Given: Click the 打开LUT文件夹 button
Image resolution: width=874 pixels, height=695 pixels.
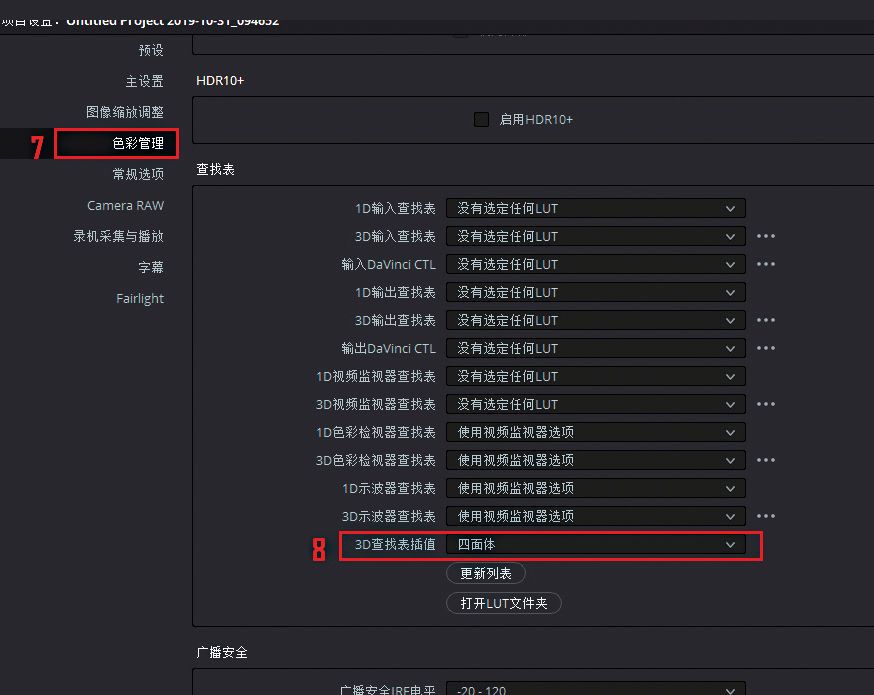Looking at the screenshot, I should click(503, 603).
